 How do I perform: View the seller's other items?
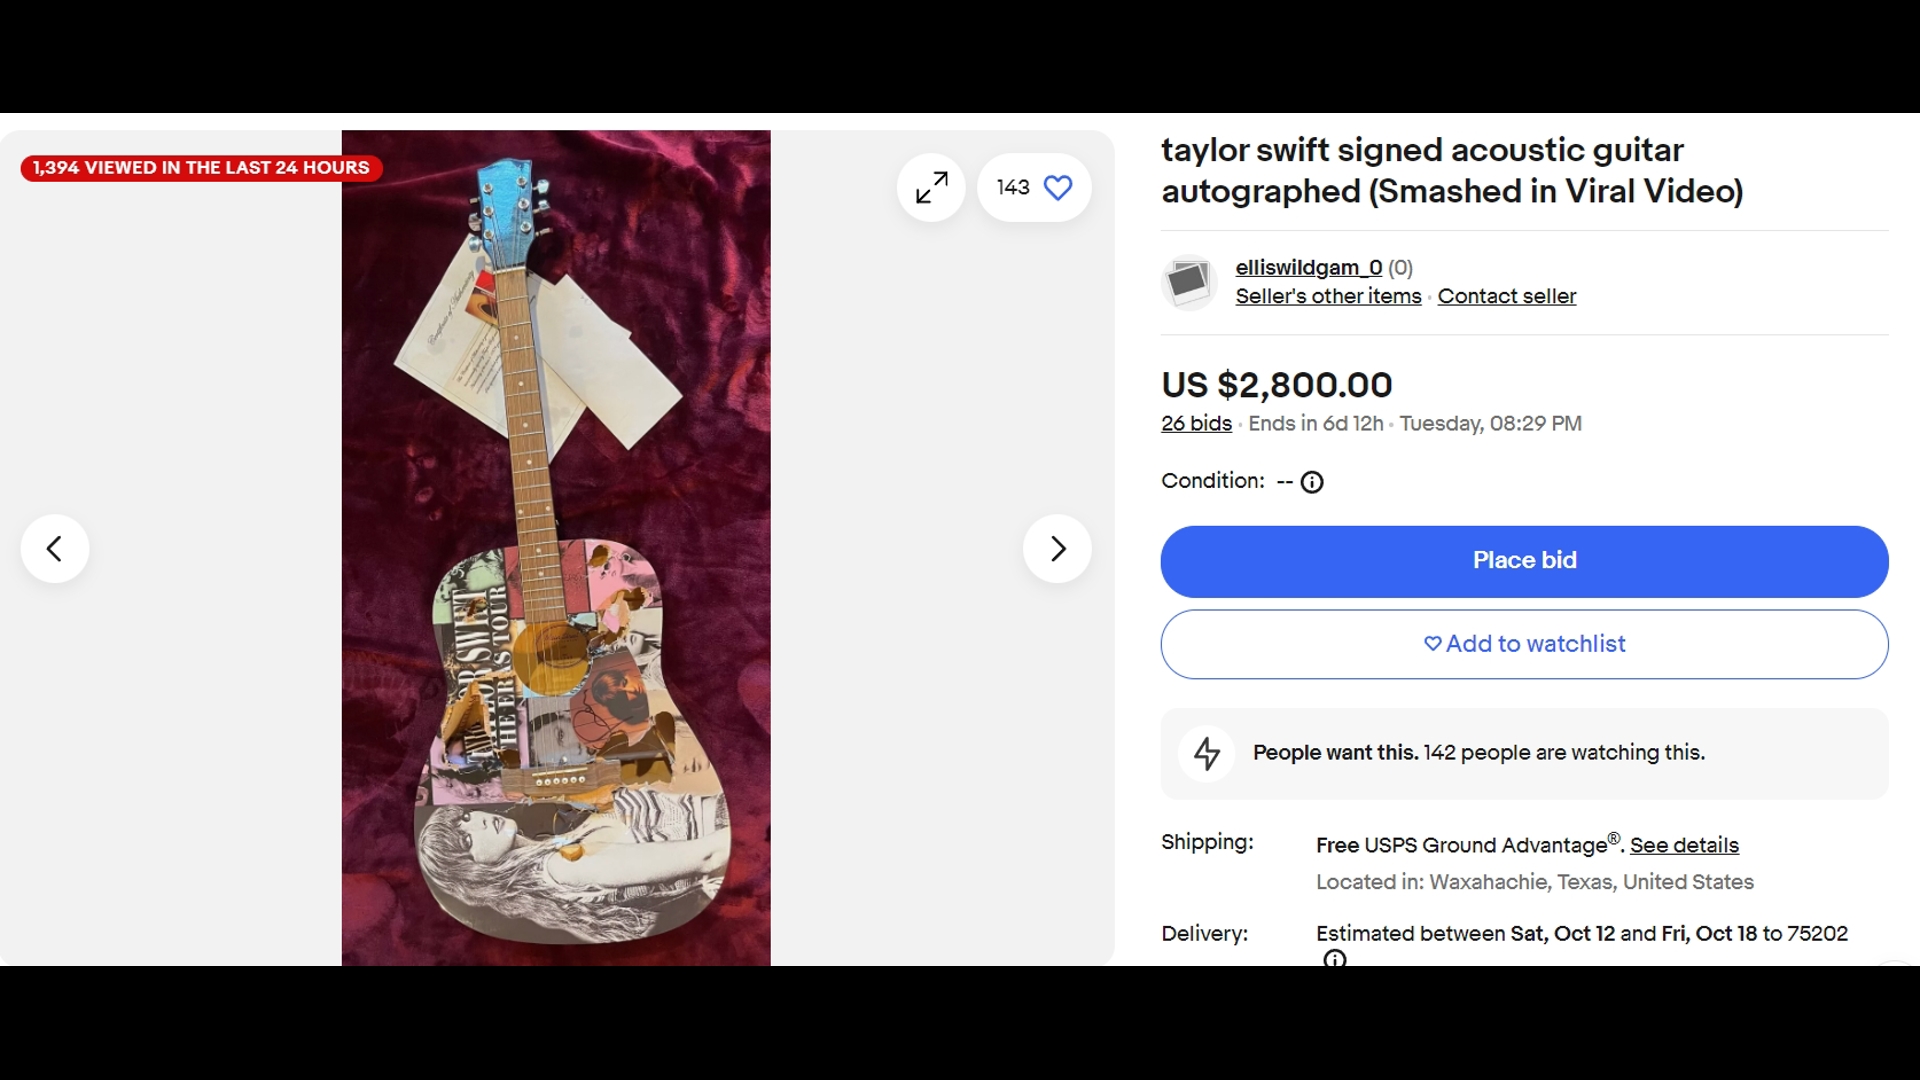point(1328,296)
